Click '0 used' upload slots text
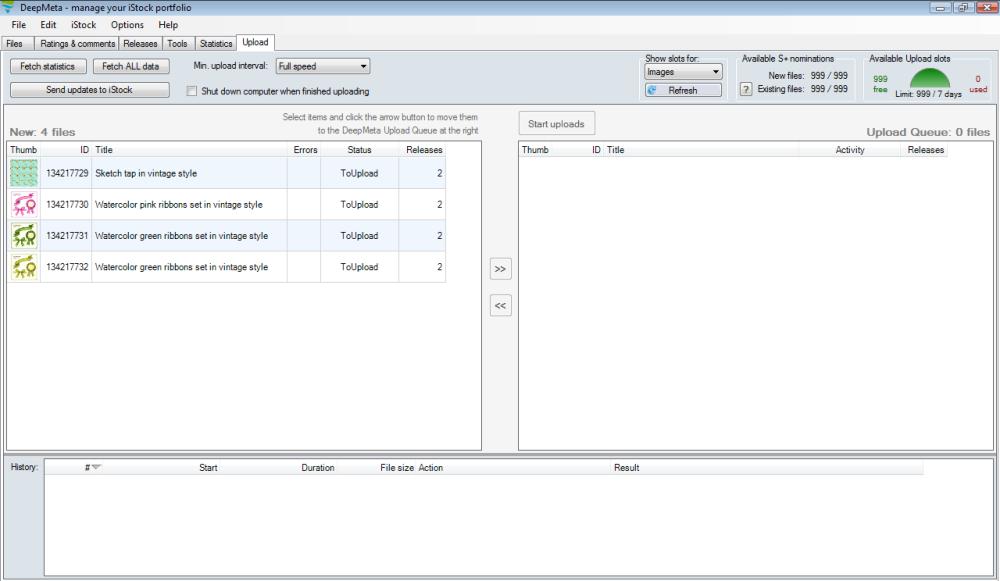The height and width of the screenshot is (581, 1000). 978,84
